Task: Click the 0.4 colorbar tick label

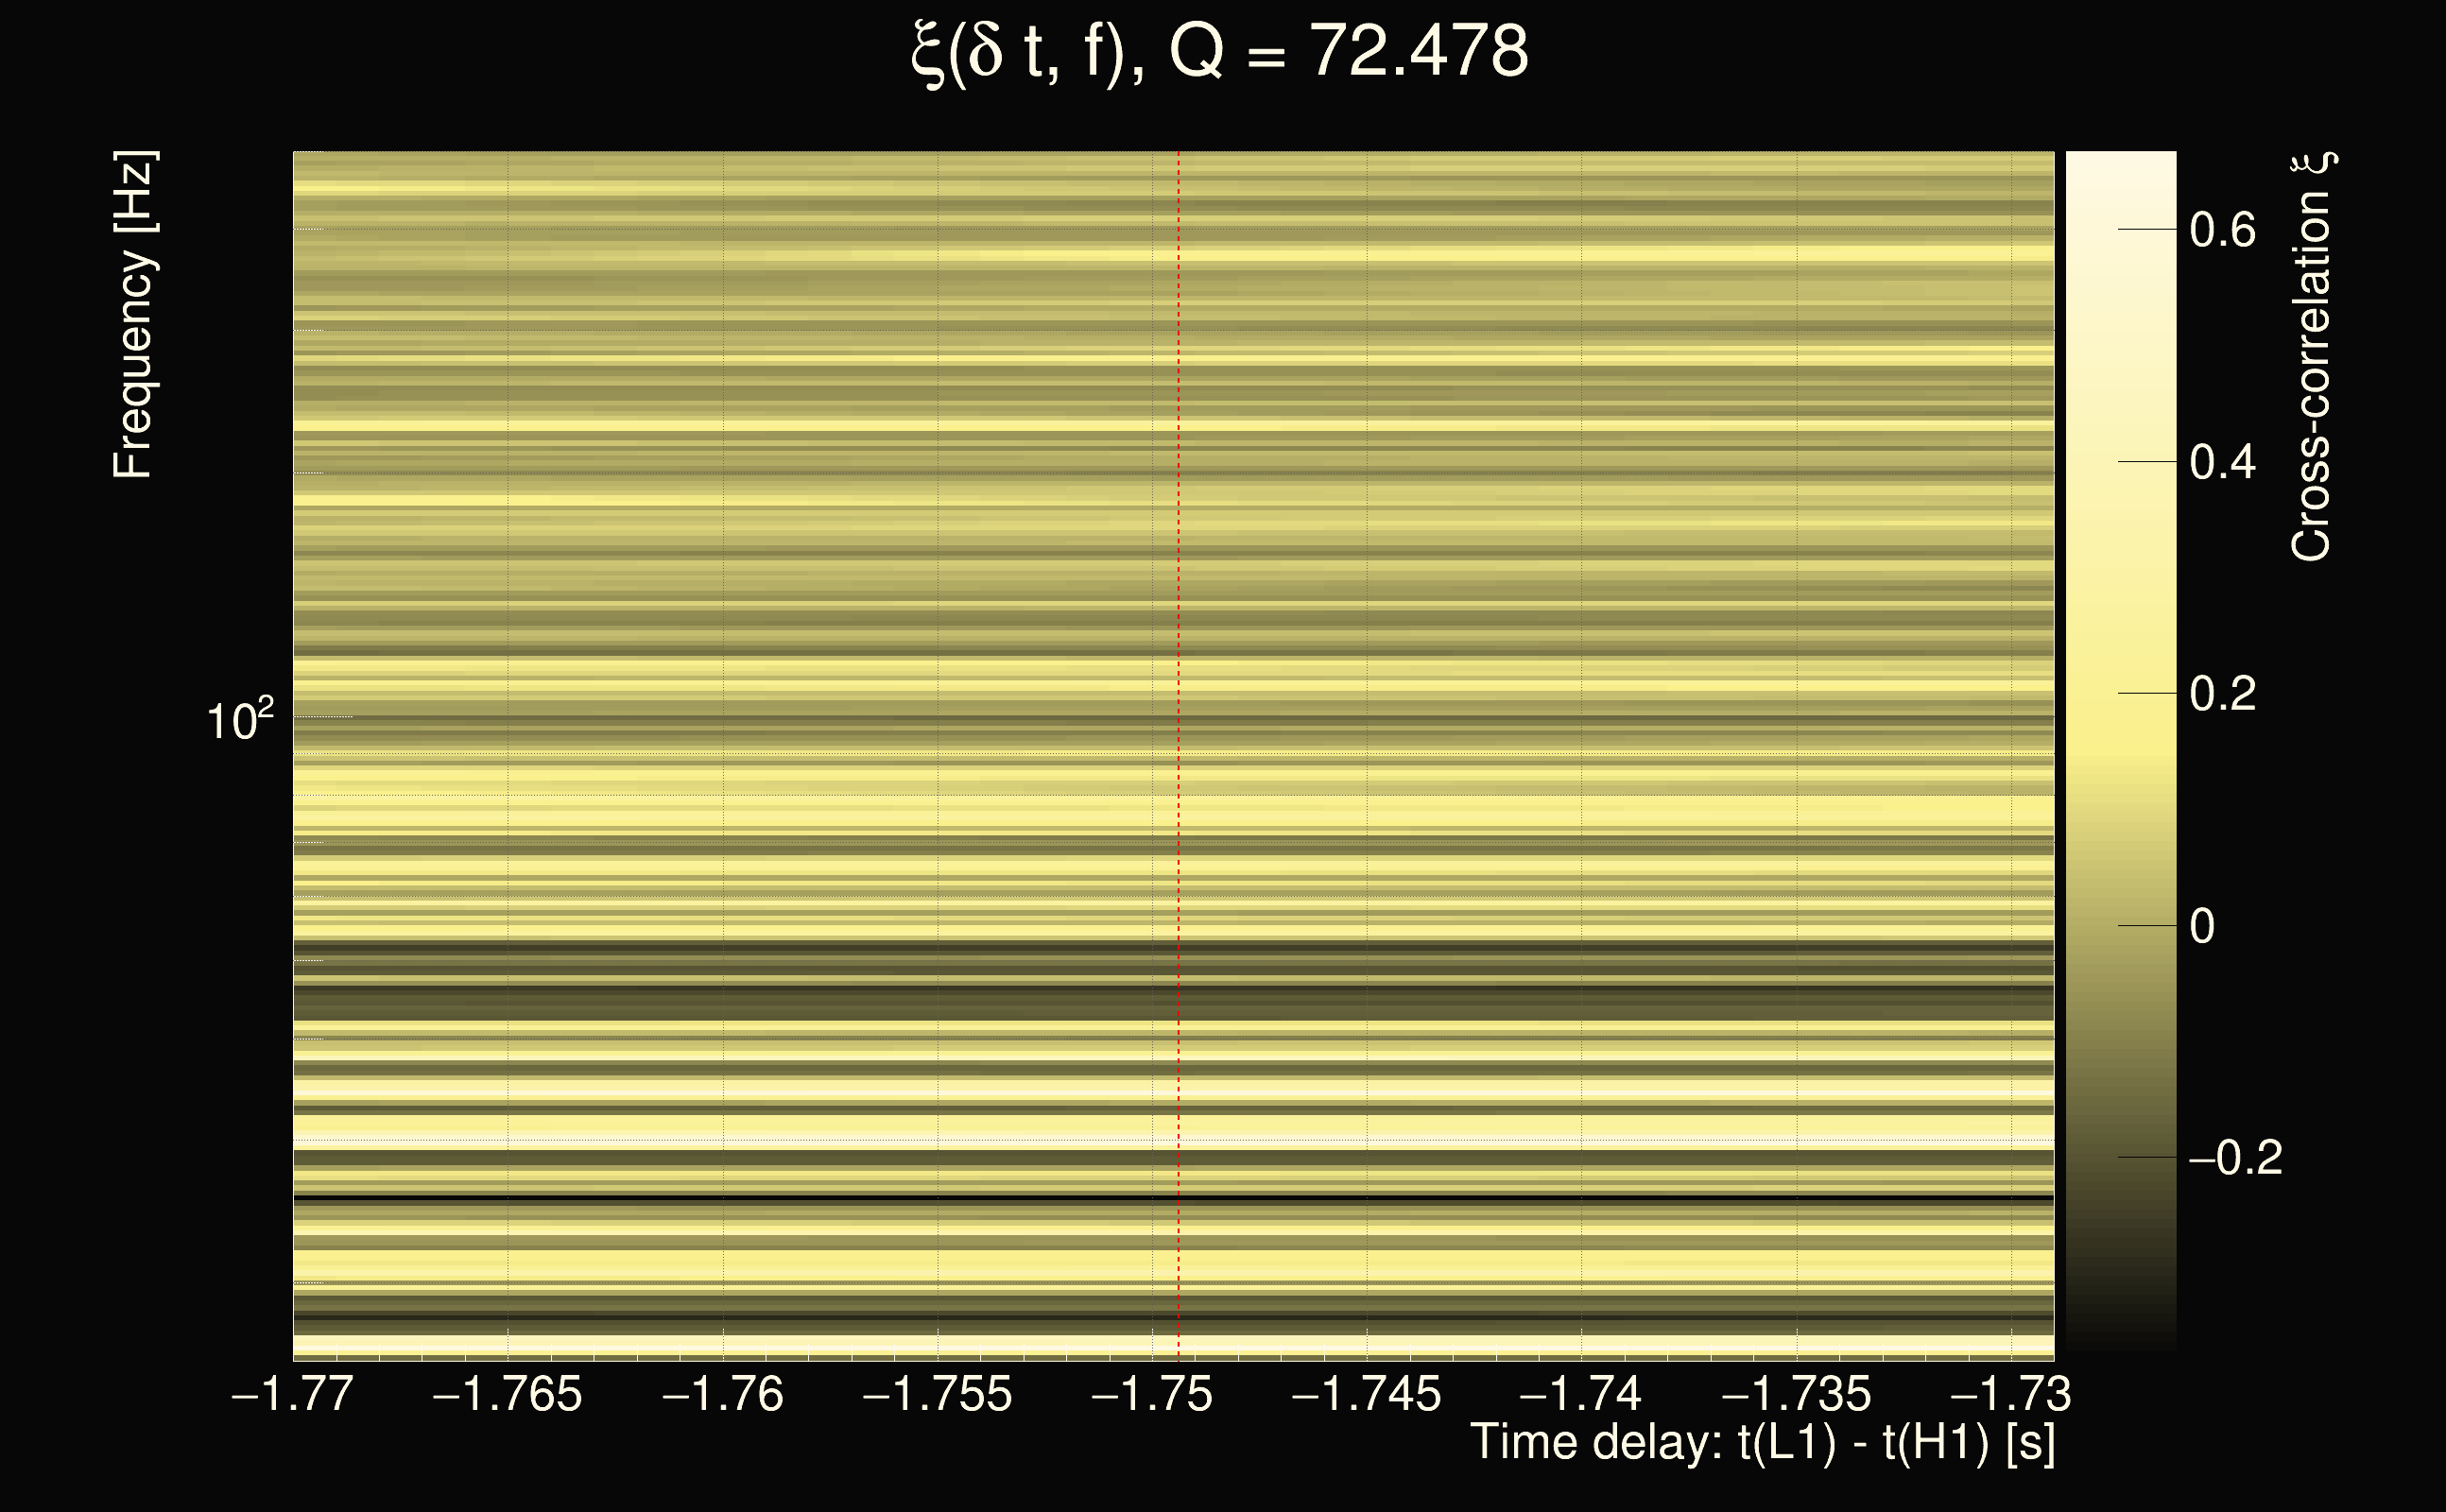Action: tap(2222, 462)
